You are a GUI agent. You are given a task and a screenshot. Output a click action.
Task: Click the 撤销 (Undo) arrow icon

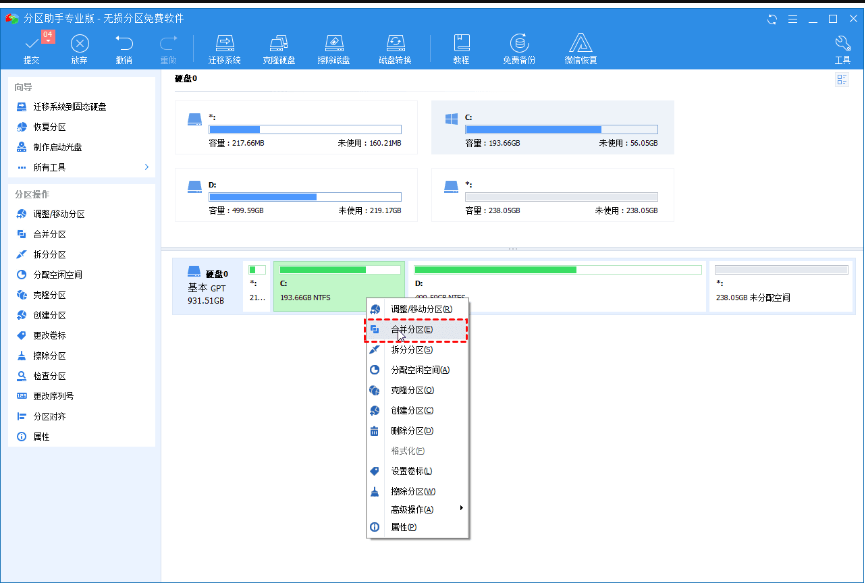(124, 45)
